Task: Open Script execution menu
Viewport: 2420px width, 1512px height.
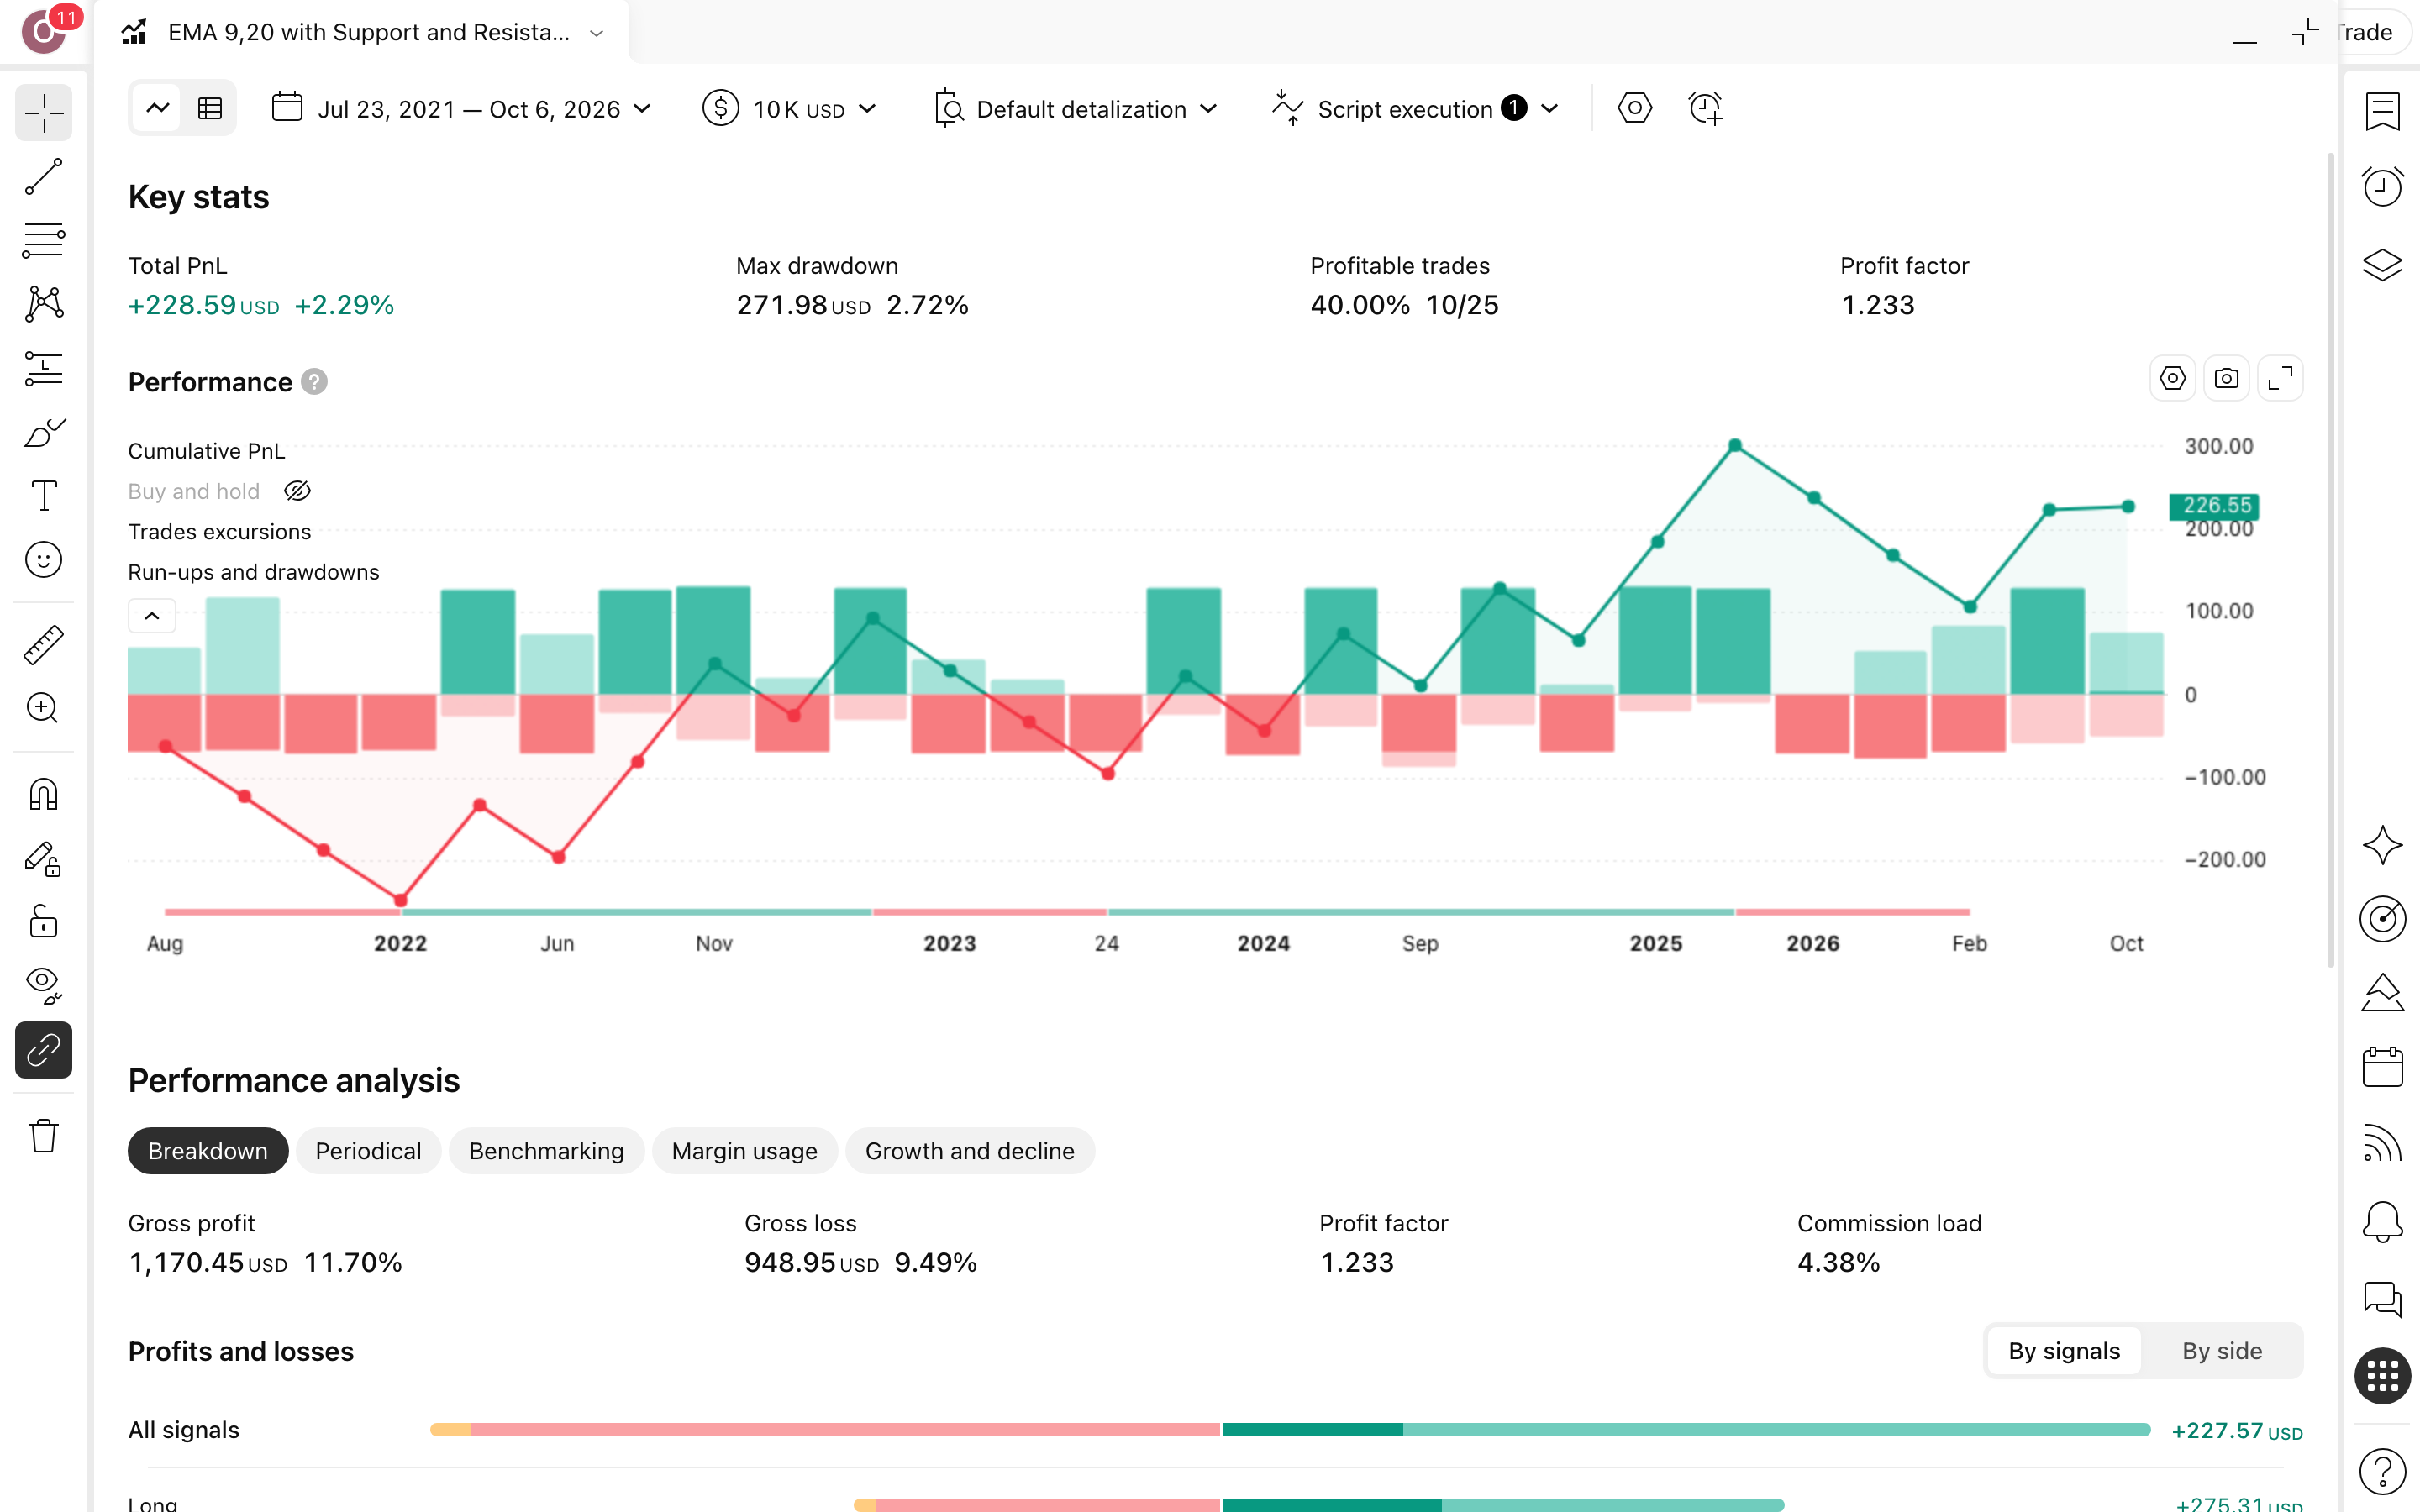Action: (x=1415, y=109)
